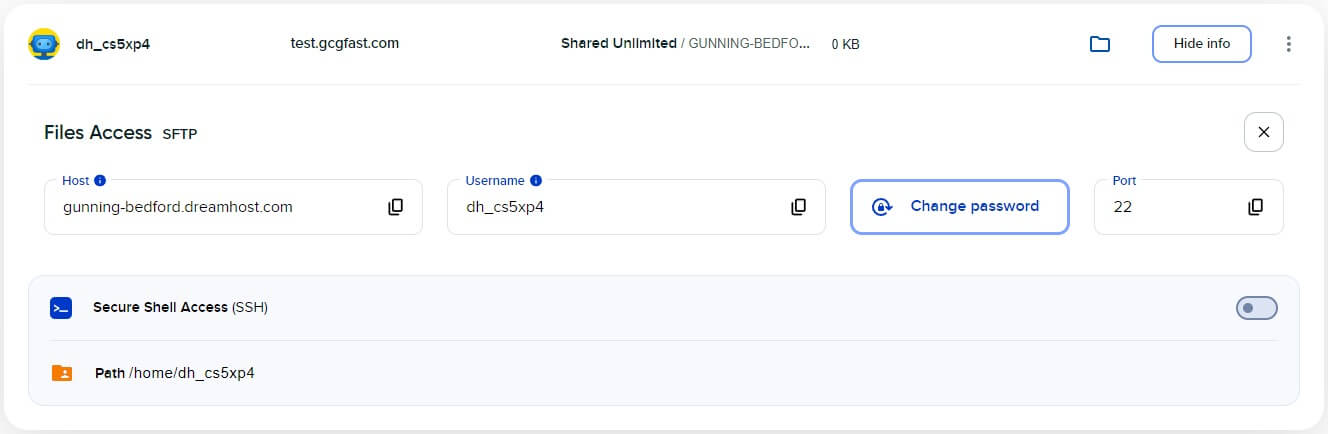Screen dimensions: 1328x434
Task: Click the lock-refresh icon in Change password
Action: click(x=882, y=207)
